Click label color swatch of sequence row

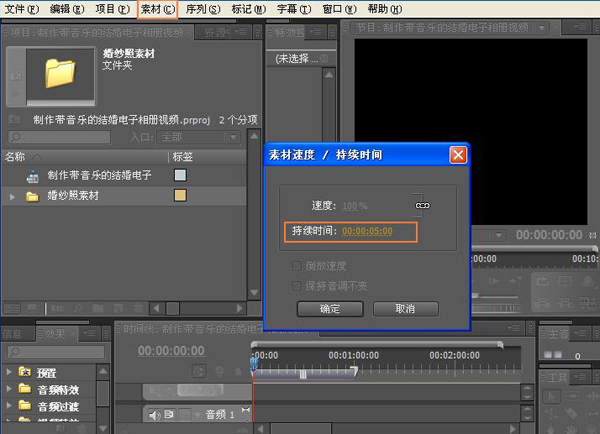point(180,175)
